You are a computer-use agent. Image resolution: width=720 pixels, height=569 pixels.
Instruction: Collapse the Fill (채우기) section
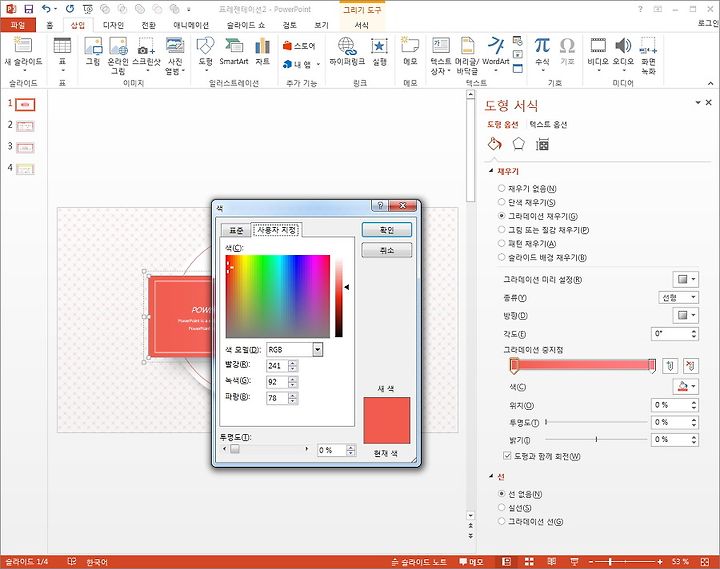(491, 171)
